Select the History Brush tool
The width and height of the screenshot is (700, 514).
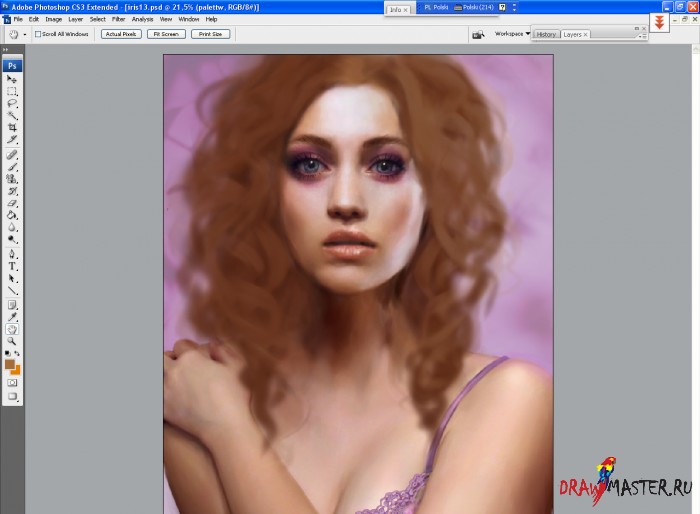(x=12, y=191)
